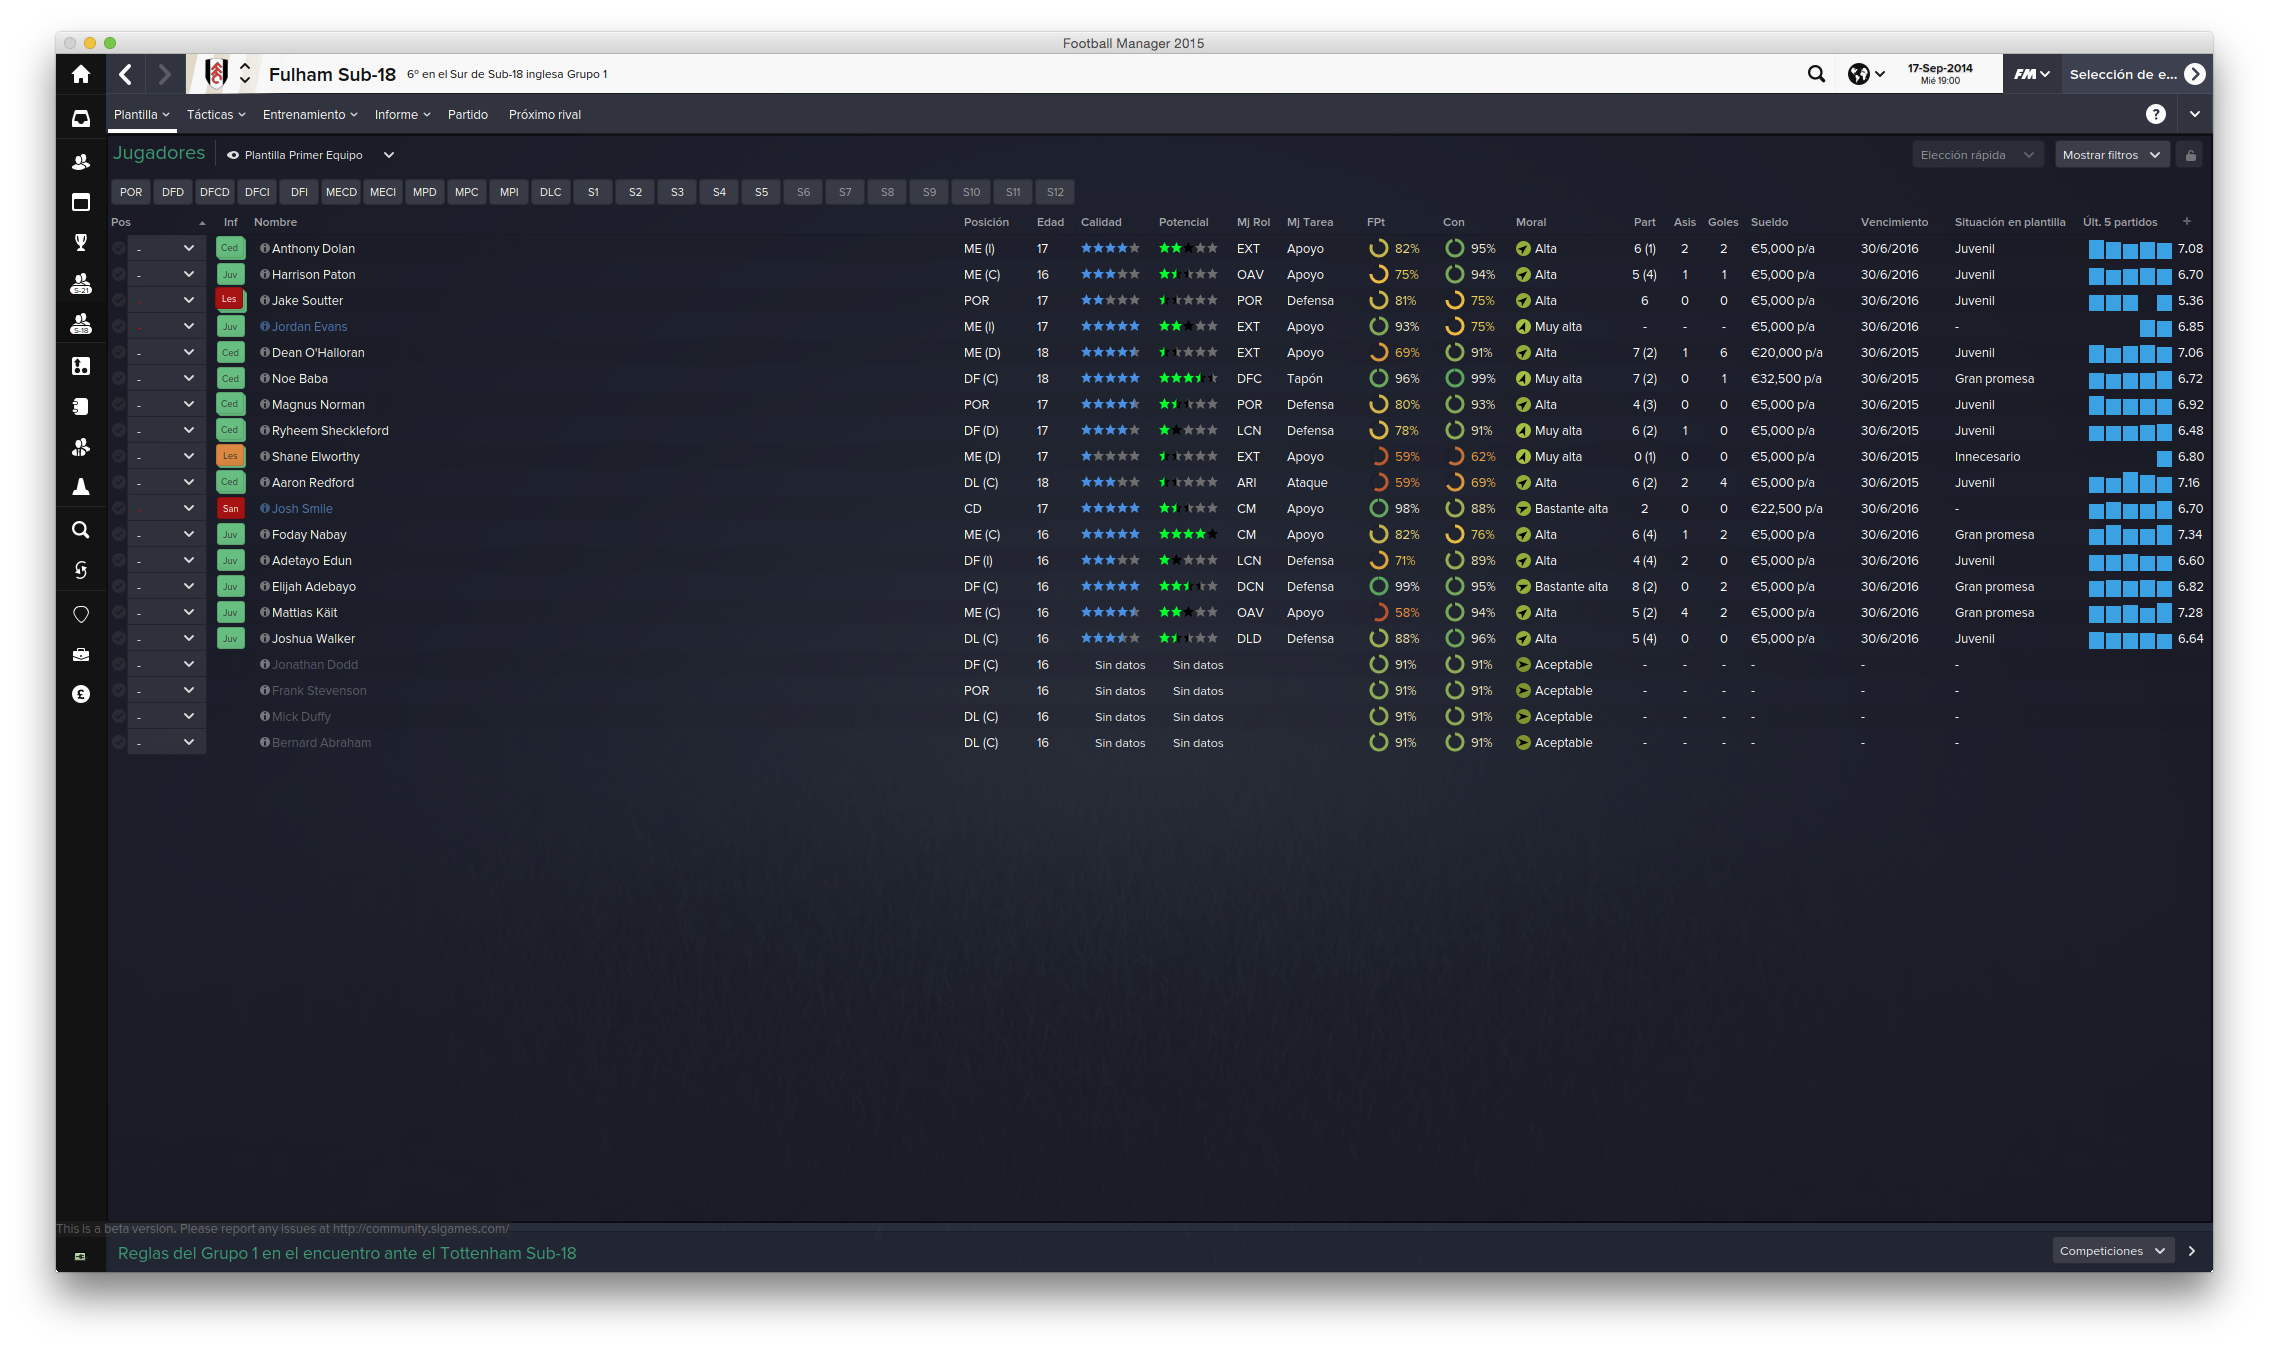Open the scouting magnifier sidebar icon
The width and height of the screenshot is (2269, 1352).
click(81, 530)
